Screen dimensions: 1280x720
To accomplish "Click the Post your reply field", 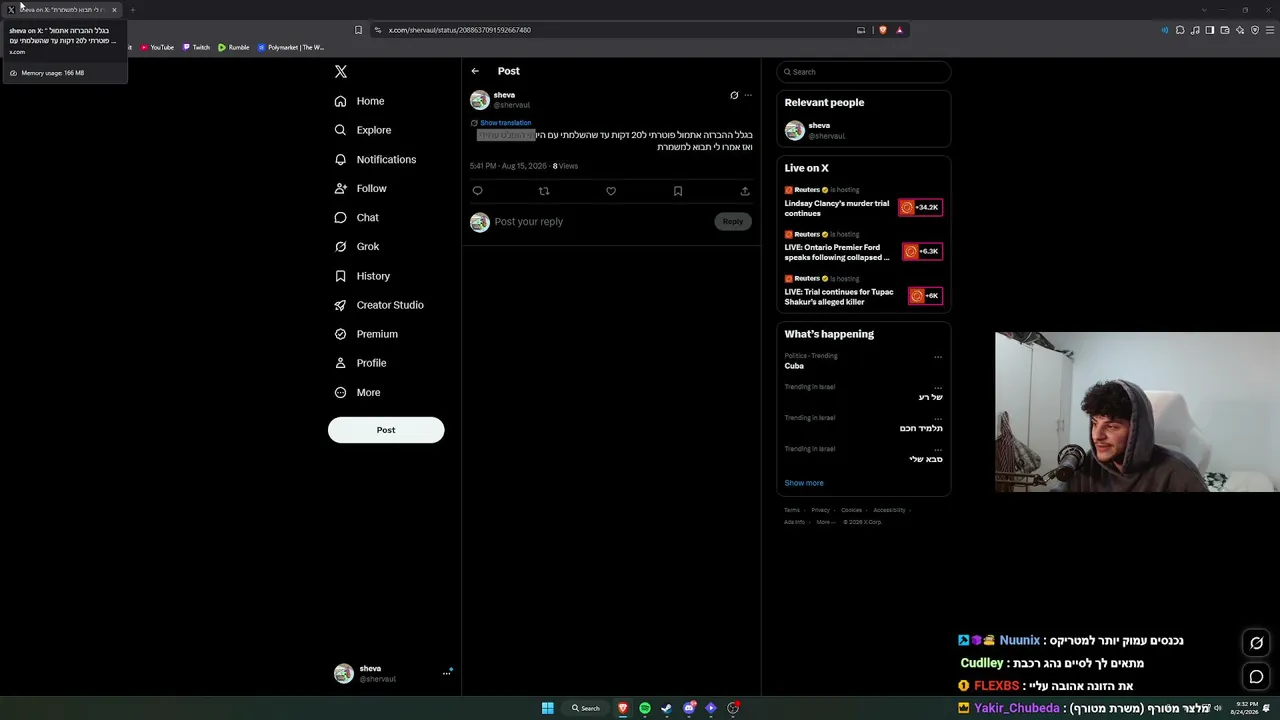I will tap(600, 222).
